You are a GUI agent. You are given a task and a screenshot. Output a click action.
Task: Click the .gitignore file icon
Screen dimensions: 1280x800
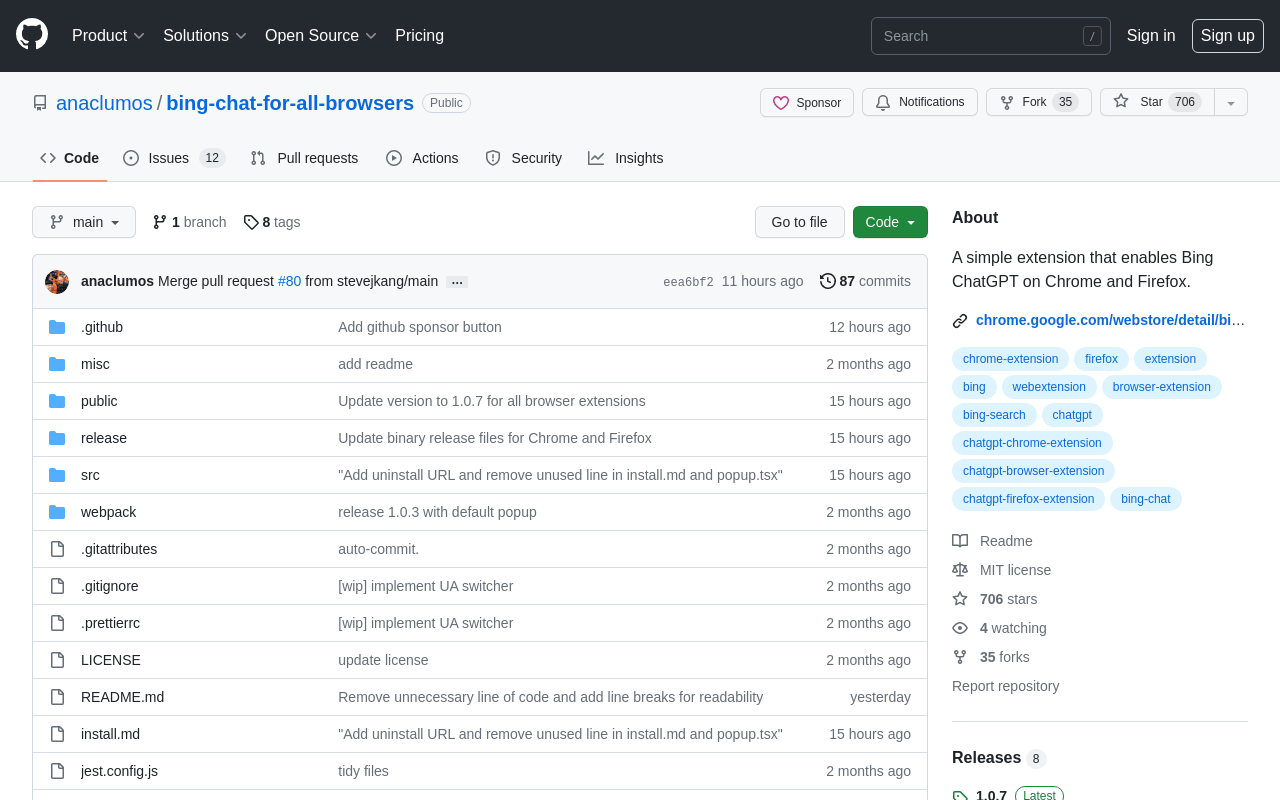57,586
